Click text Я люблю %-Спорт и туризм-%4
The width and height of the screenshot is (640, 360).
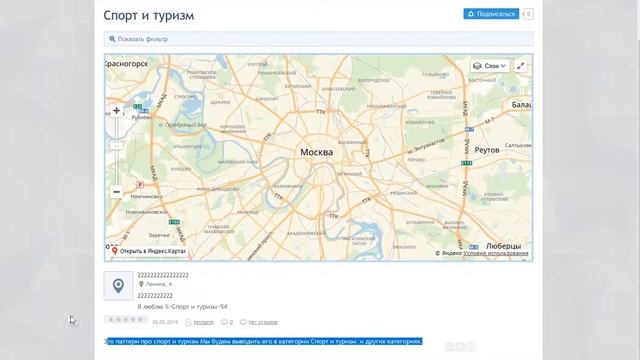tap(182, 307)
